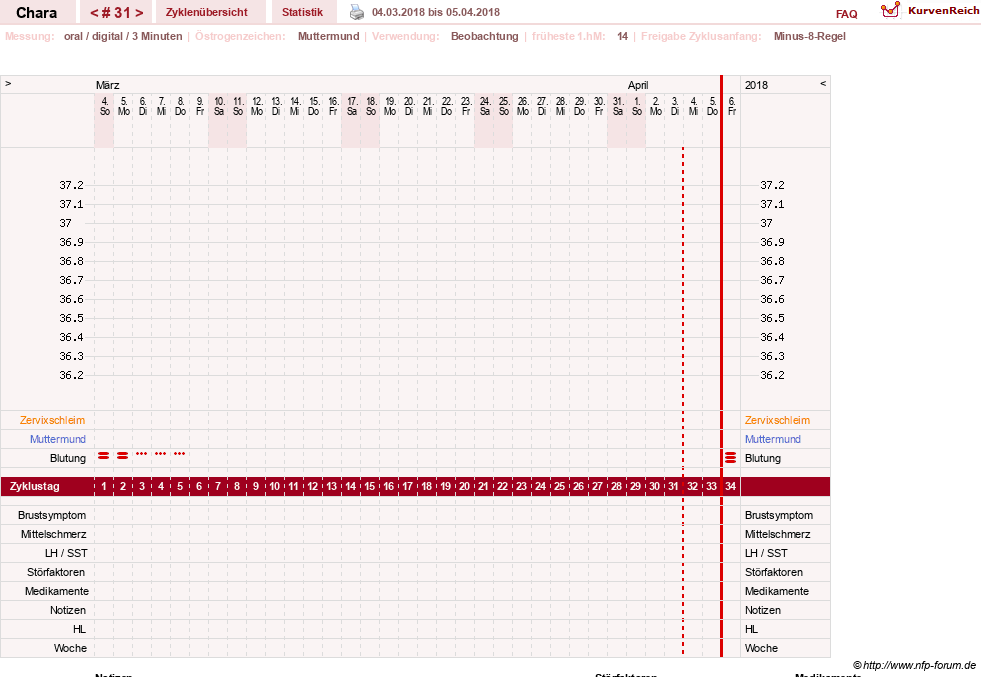Select cycle day 32 in the Zyklustag row
The height and width of the screenshot is (677, 981).
coord(693,486)
